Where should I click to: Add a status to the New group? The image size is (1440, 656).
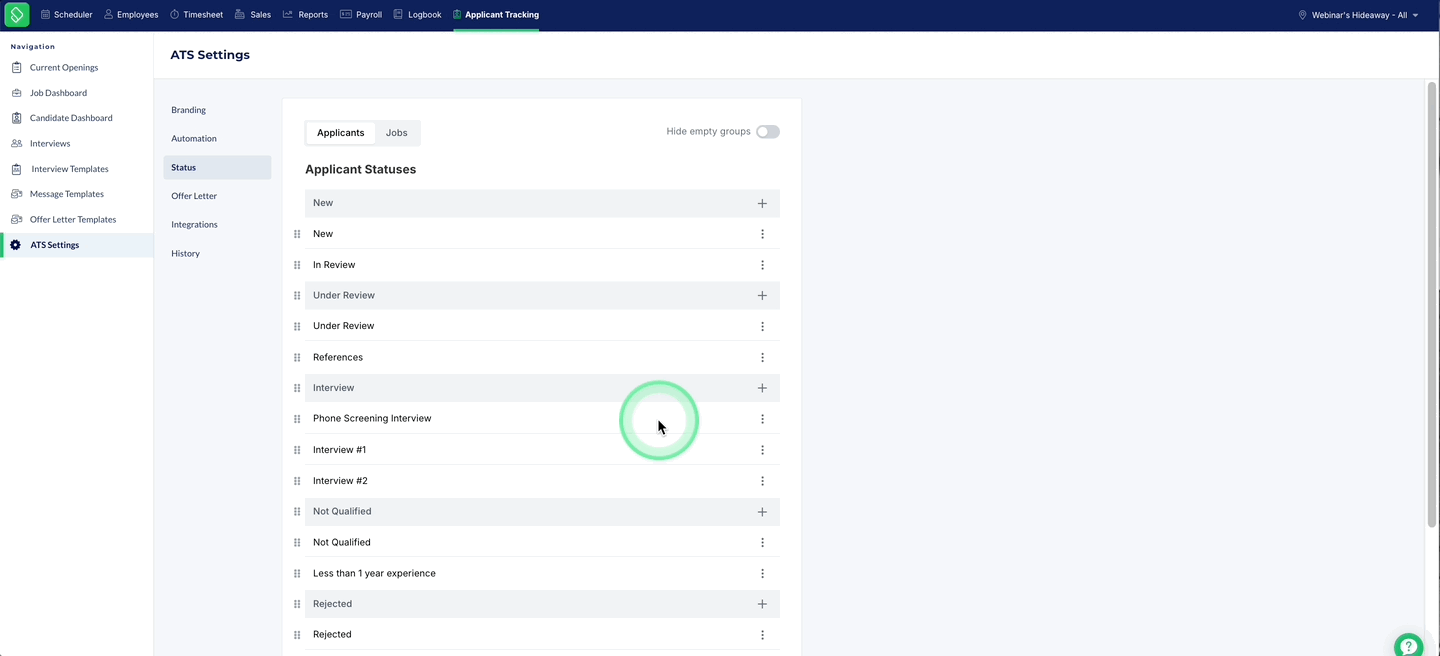762,203
